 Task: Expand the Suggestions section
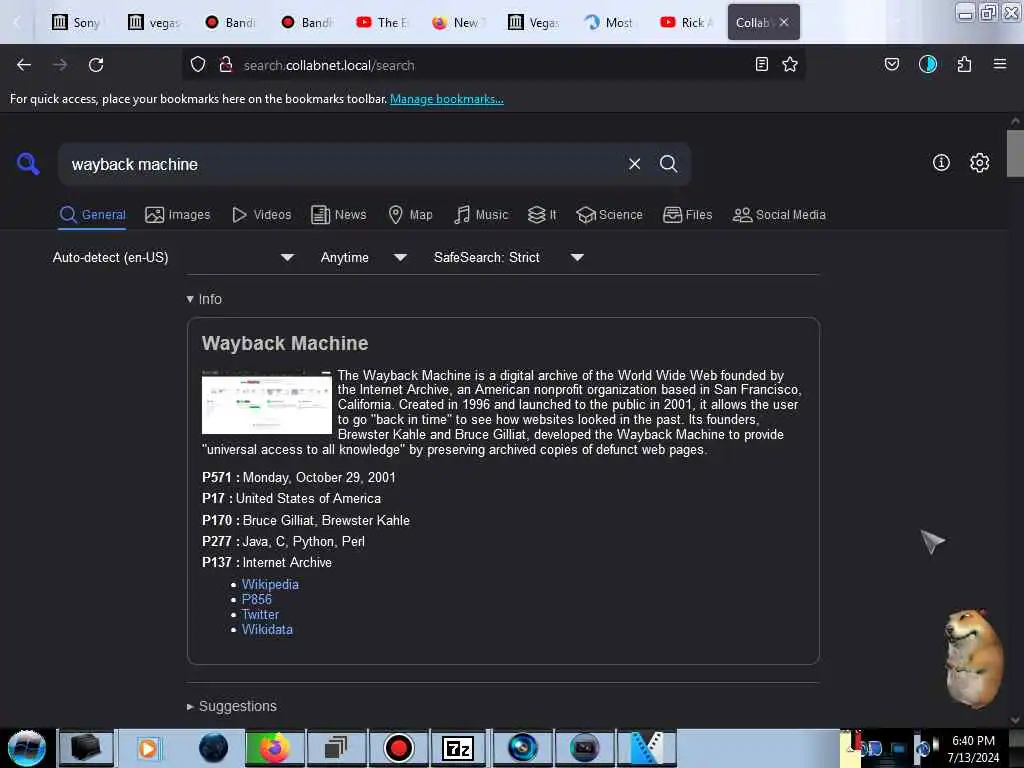pos(231,706)
